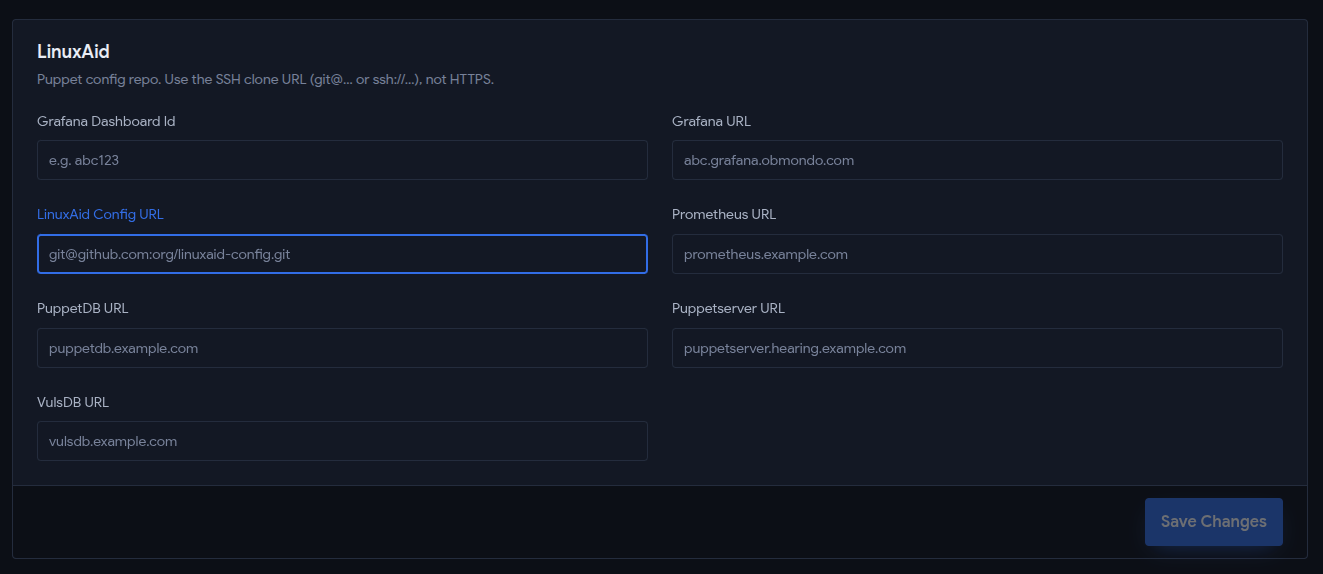
Task: Click the PuppetDB URL label
Action: (x=83, y=308)
